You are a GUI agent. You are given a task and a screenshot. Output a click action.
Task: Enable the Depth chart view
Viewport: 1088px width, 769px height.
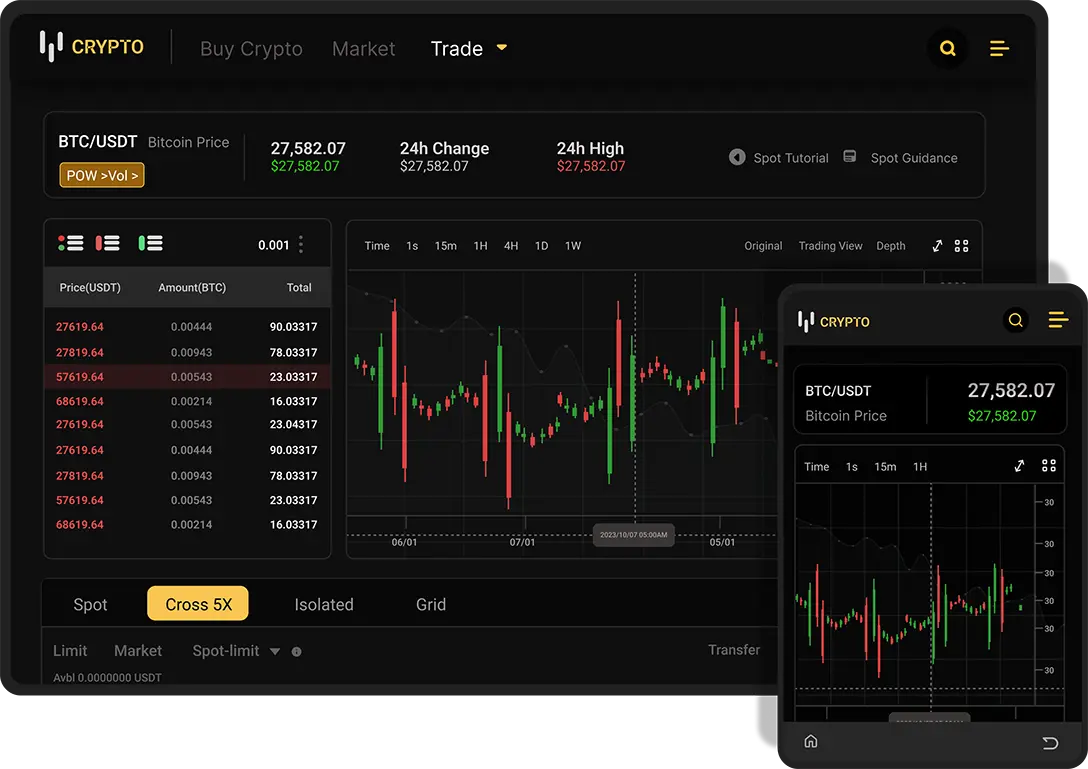(x=890, y=245)
